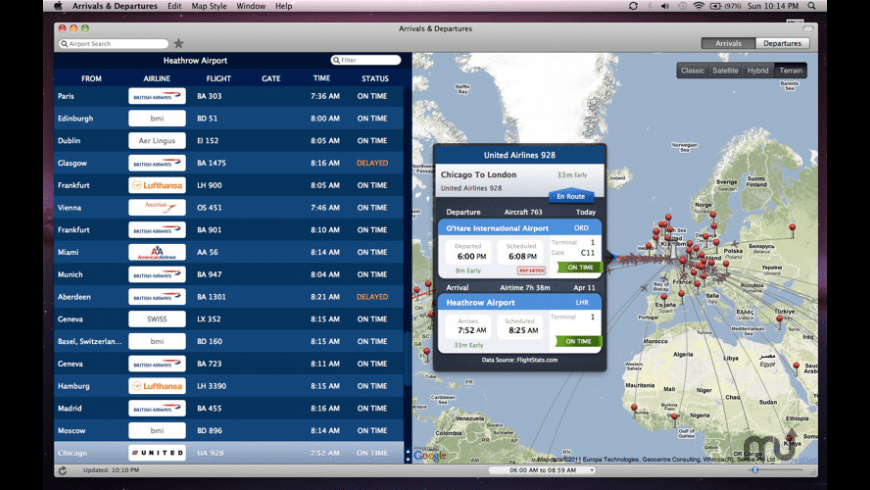Click the Heathrow Airport header in flight popup
The width and height of the screenshot is (870, 490).
tap(519, 302)
